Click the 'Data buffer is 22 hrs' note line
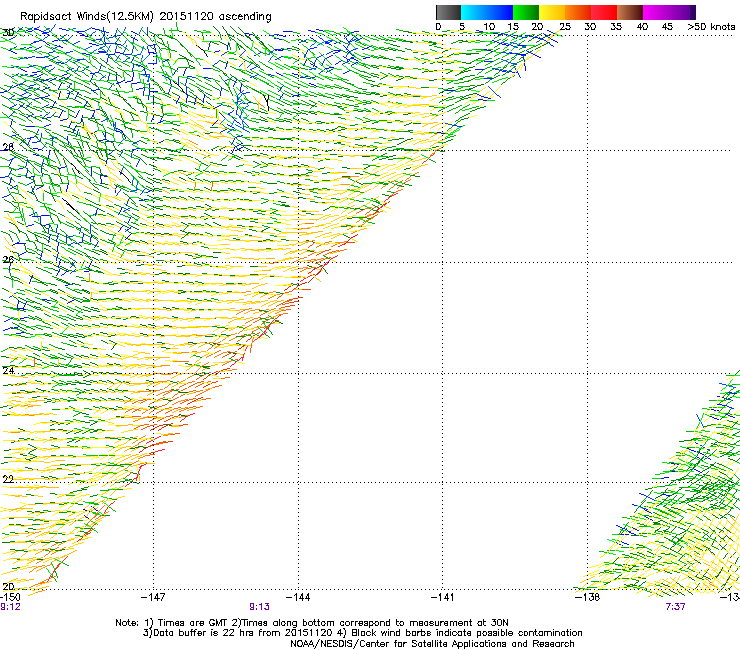 362,633
